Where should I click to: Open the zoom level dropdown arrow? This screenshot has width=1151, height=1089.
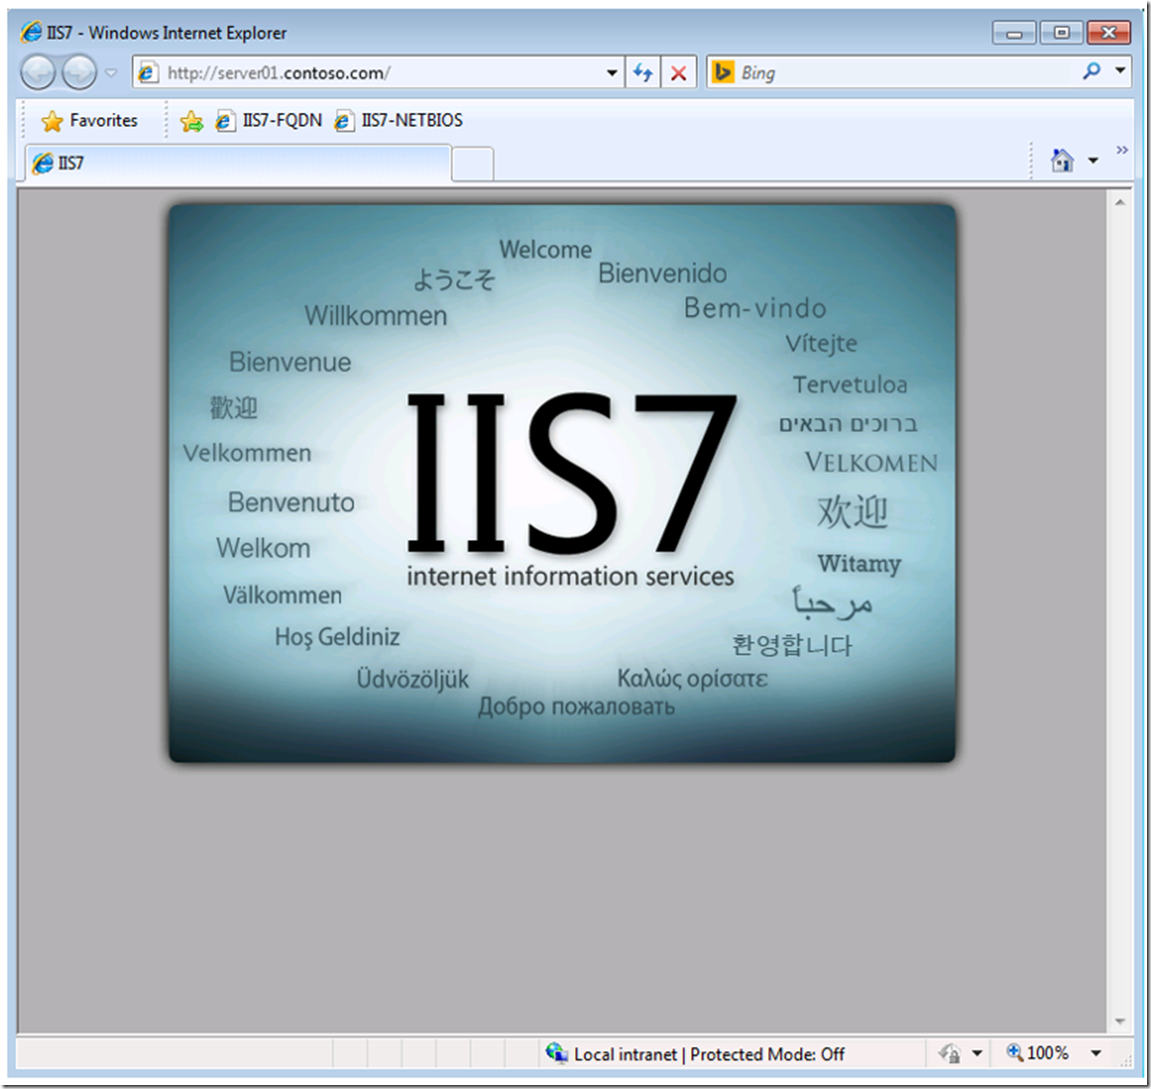[1096, 1053]
